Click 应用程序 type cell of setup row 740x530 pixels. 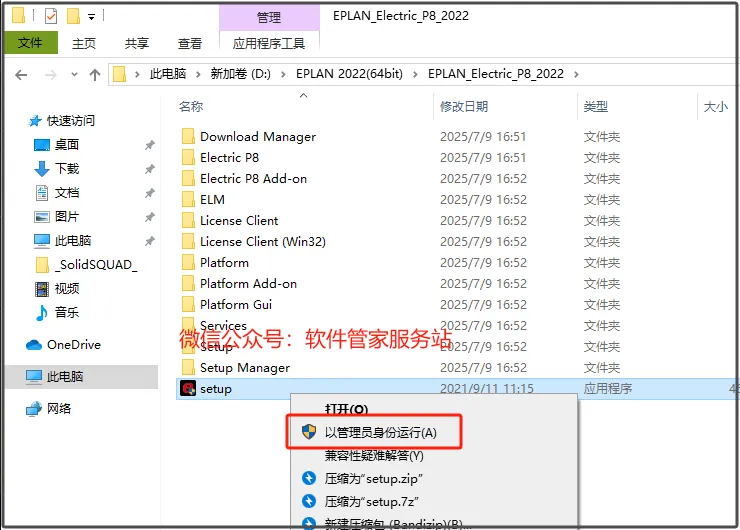point(607,388)
